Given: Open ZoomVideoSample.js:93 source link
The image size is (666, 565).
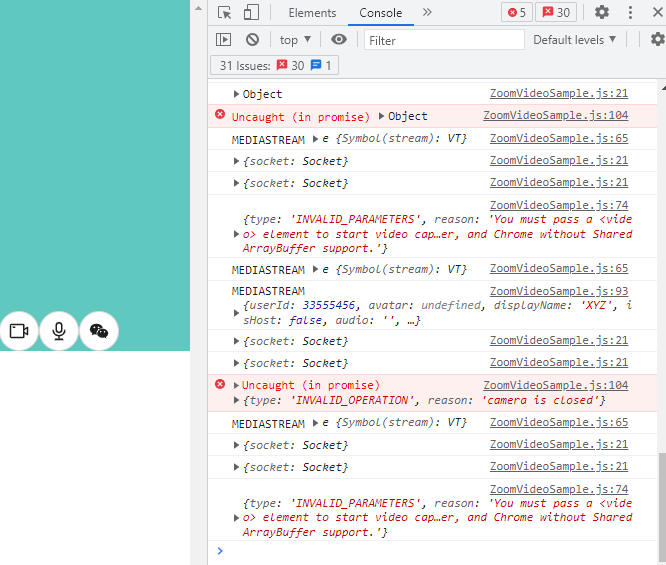Looking at the screenshot, I should pos(559,291).
